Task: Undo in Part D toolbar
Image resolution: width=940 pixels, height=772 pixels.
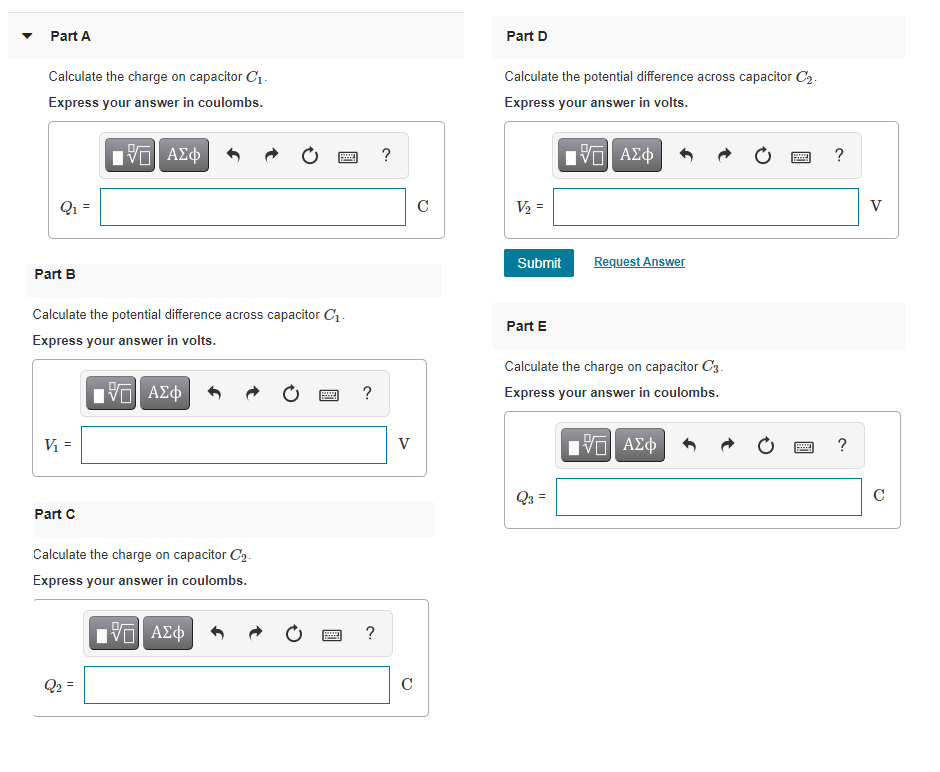Action: coord(686,156)
